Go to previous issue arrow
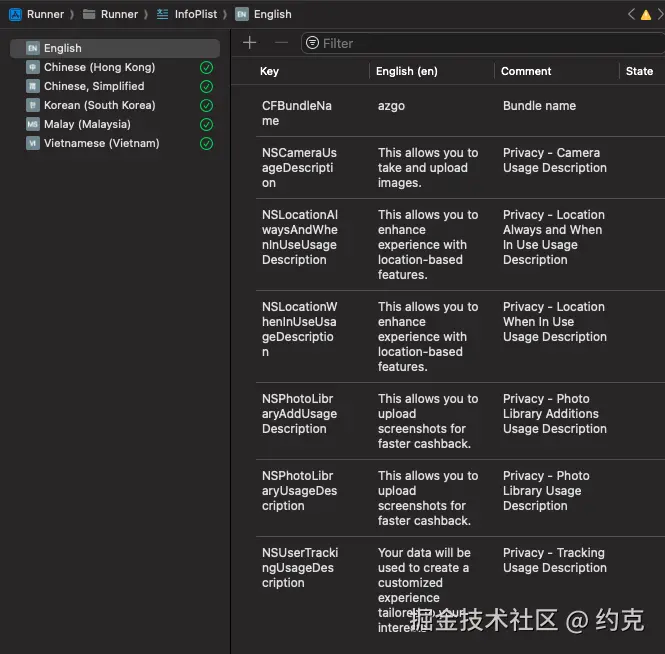The height and width of the screenshot is (654, 665). (631, 14)
